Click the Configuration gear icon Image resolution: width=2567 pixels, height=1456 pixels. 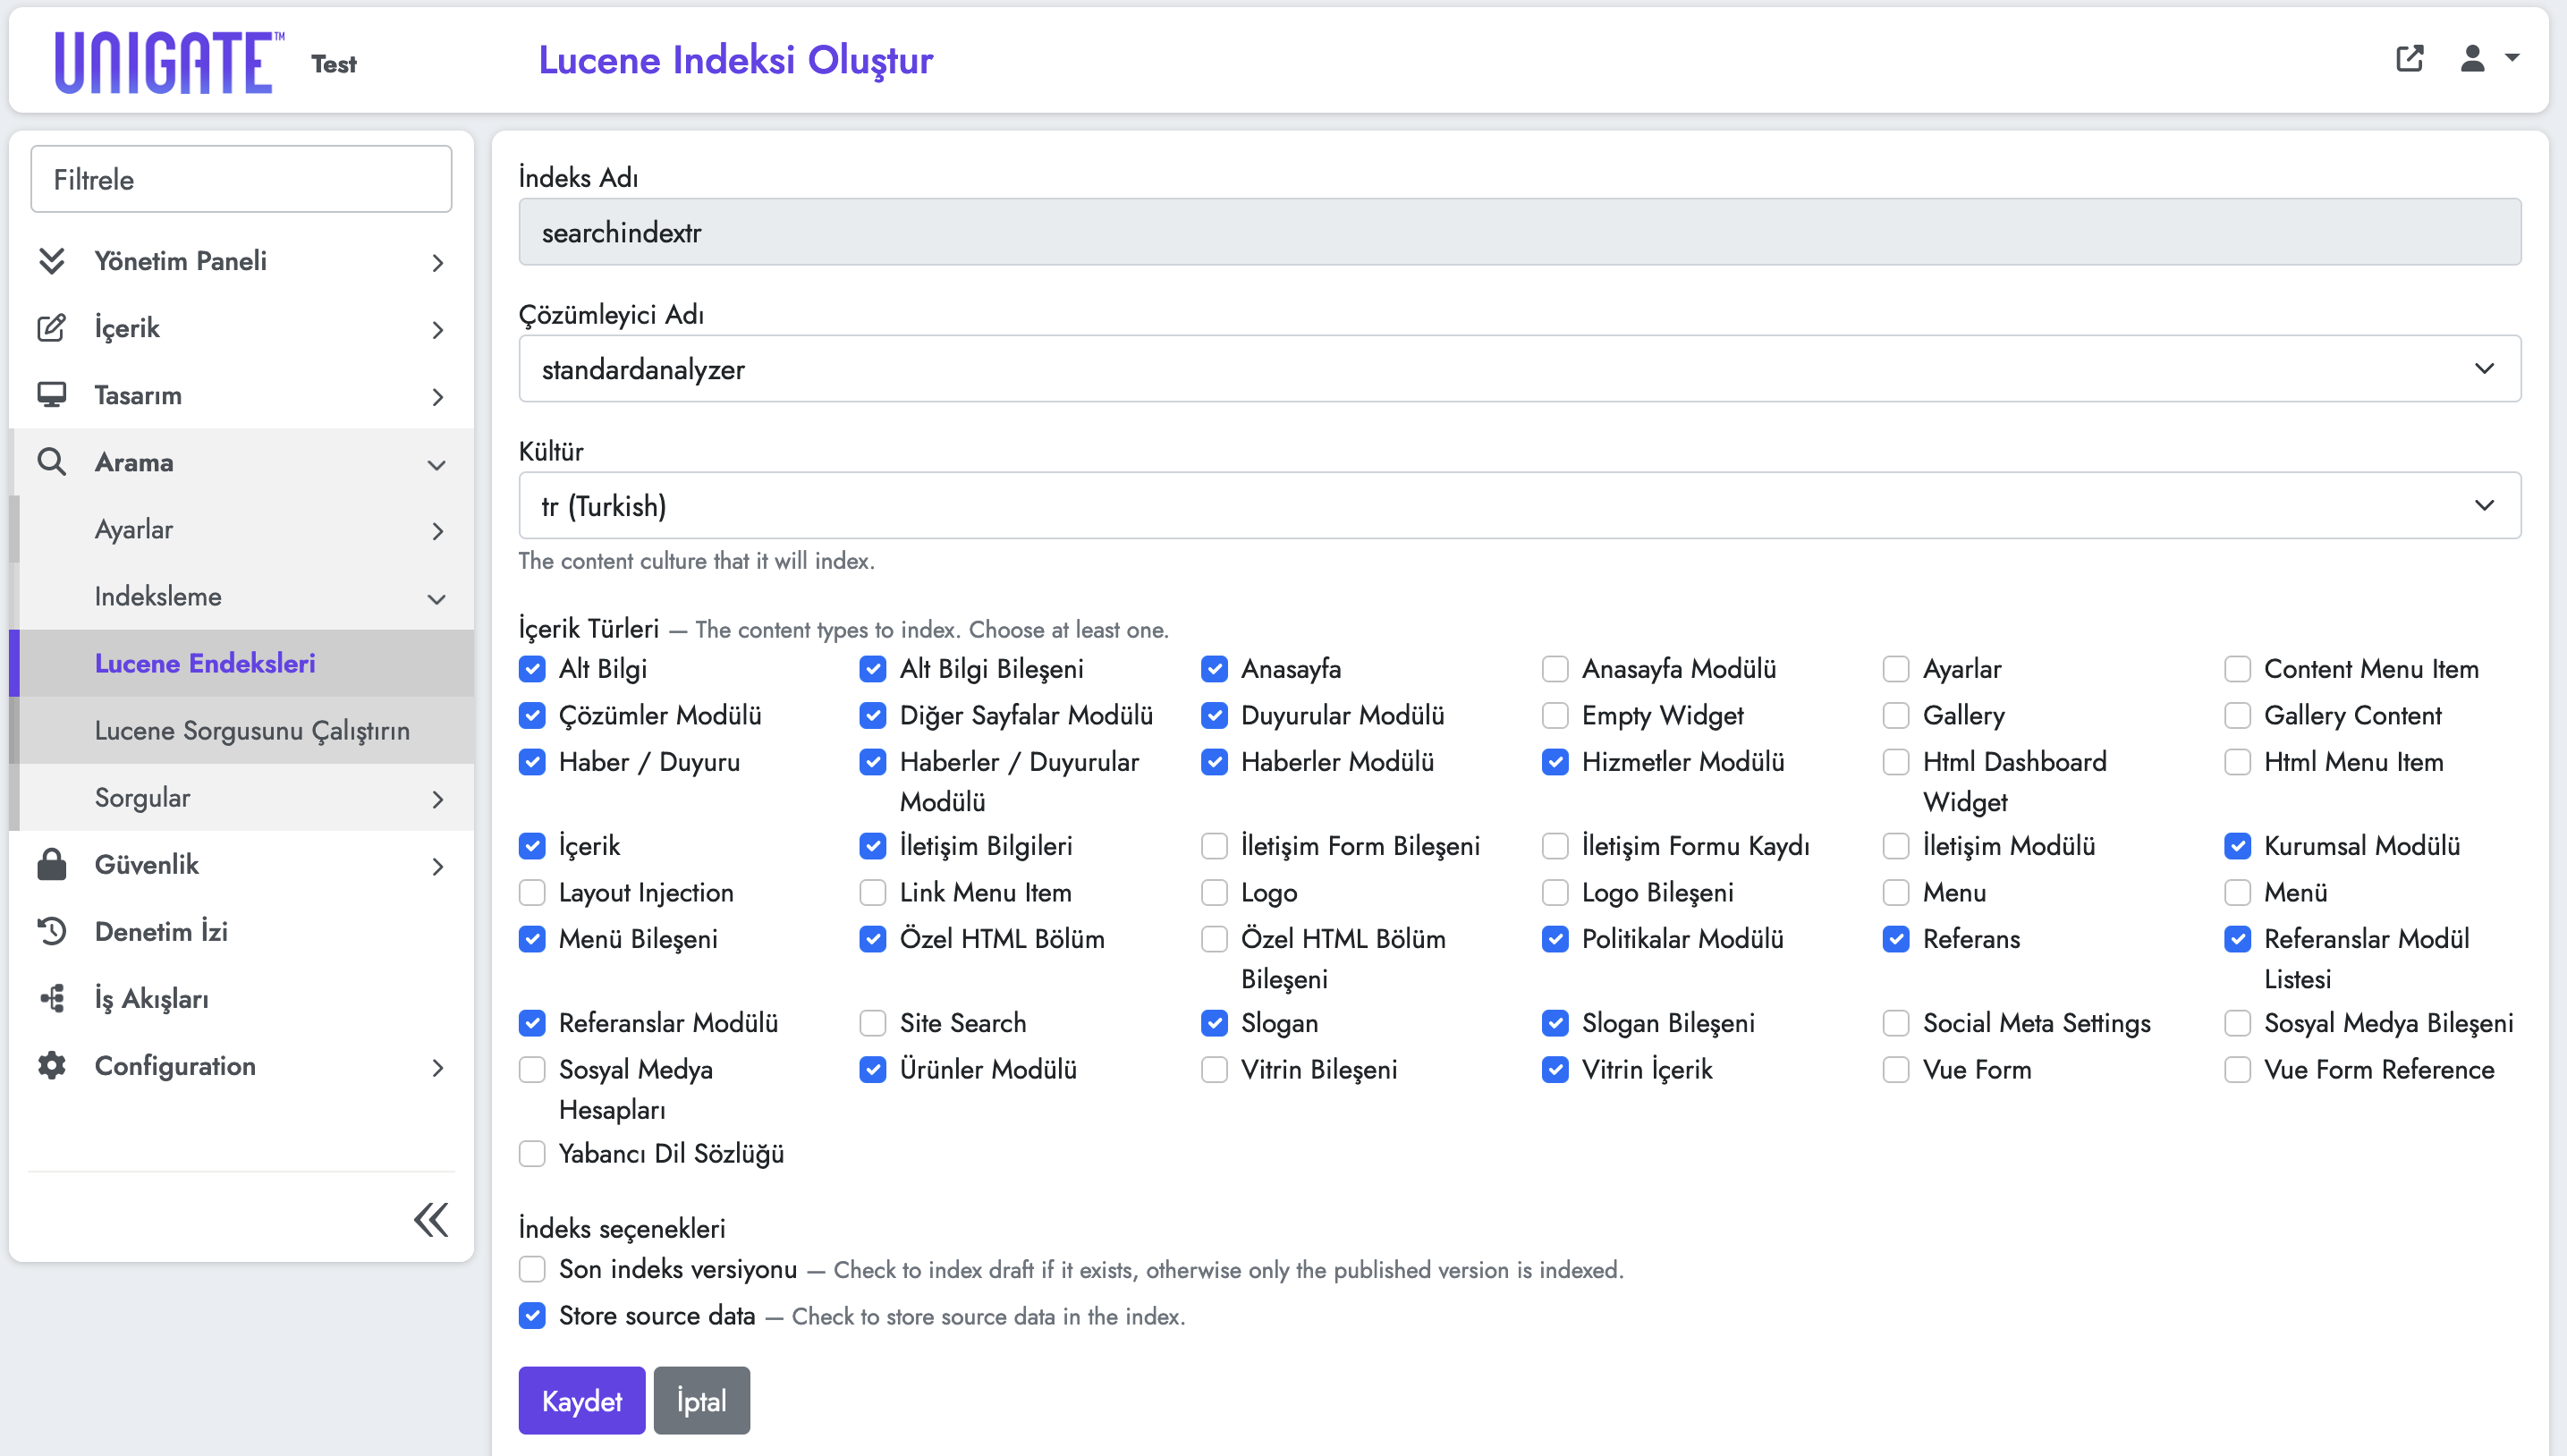coord(51,1065)
